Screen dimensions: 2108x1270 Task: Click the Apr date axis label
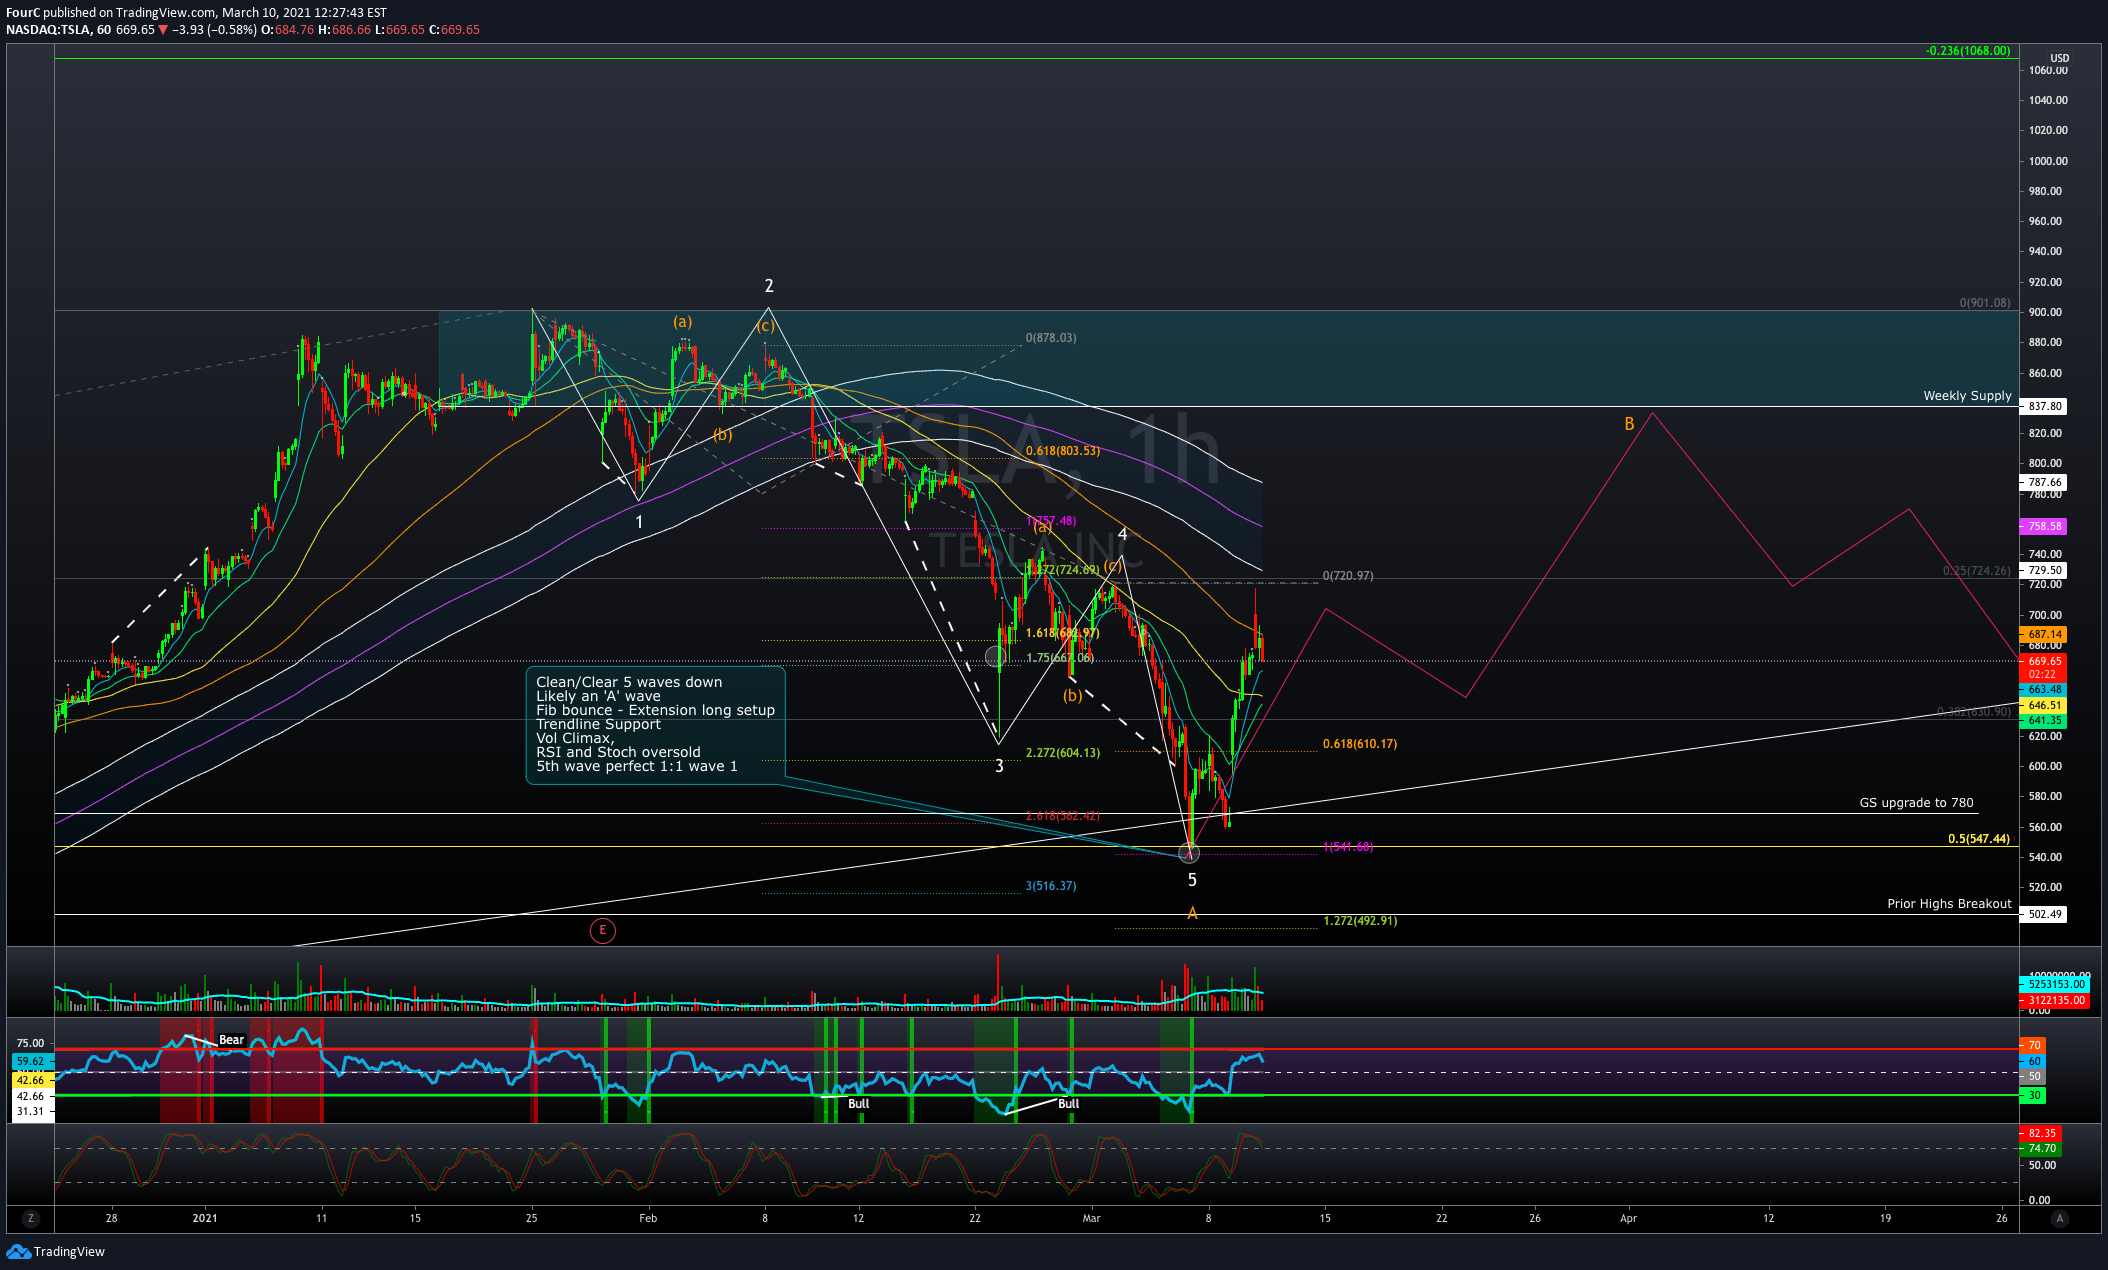point(1628,1218)
